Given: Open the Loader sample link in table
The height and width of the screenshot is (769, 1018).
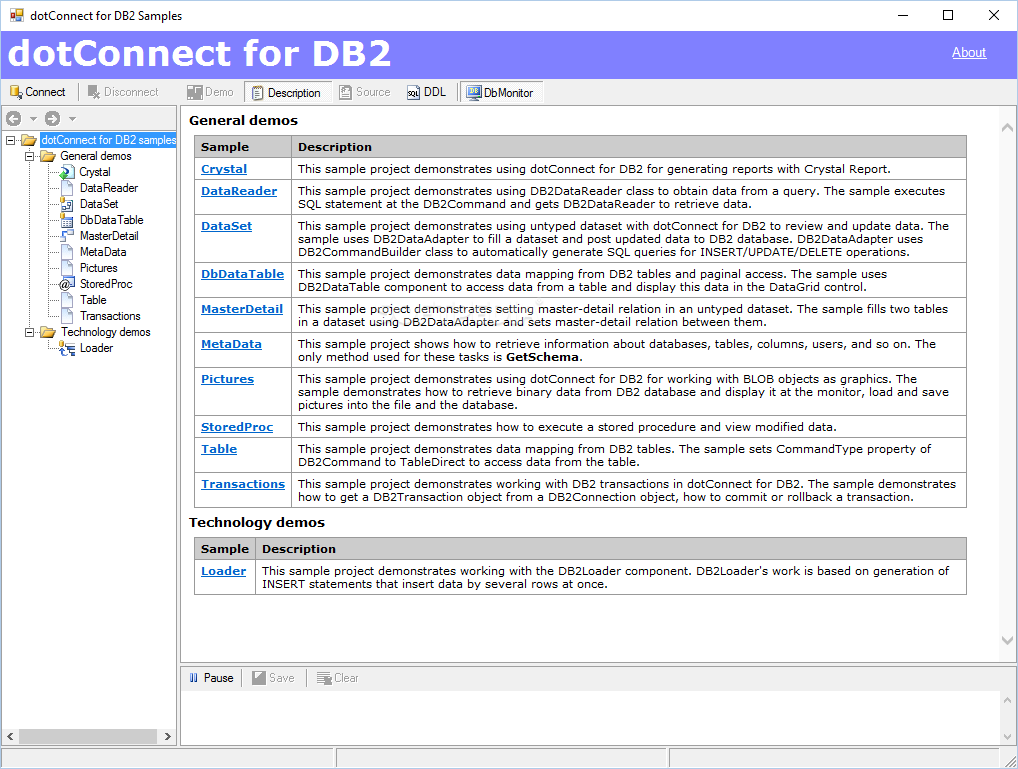Looking at the screenshot, I should 223,572.
